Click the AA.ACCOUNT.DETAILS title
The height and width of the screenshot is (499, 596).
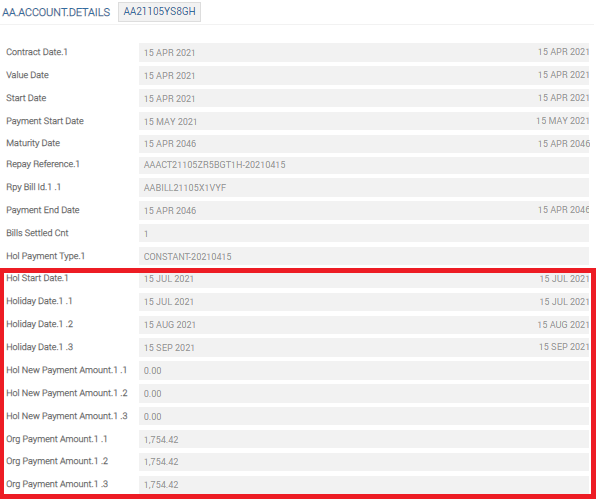[56, 12]
